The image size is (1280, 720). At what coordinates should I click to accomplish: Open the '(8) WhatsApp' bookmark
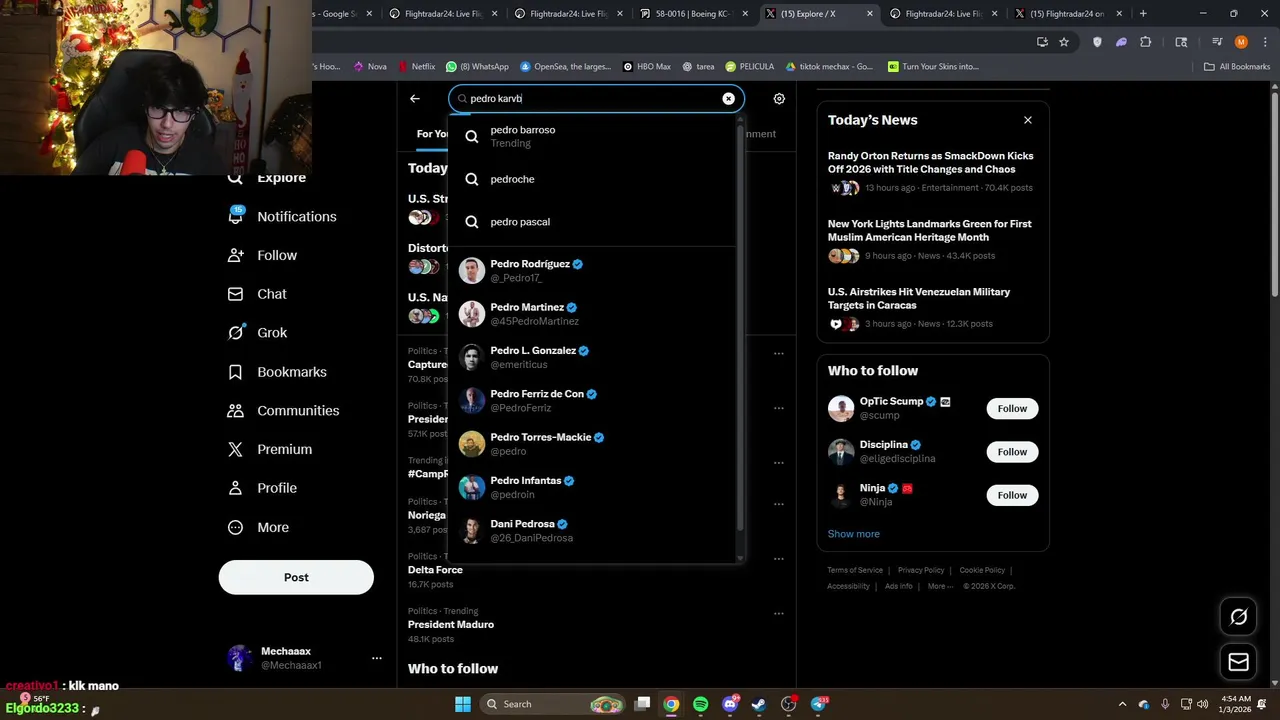[x=477, y=67]
